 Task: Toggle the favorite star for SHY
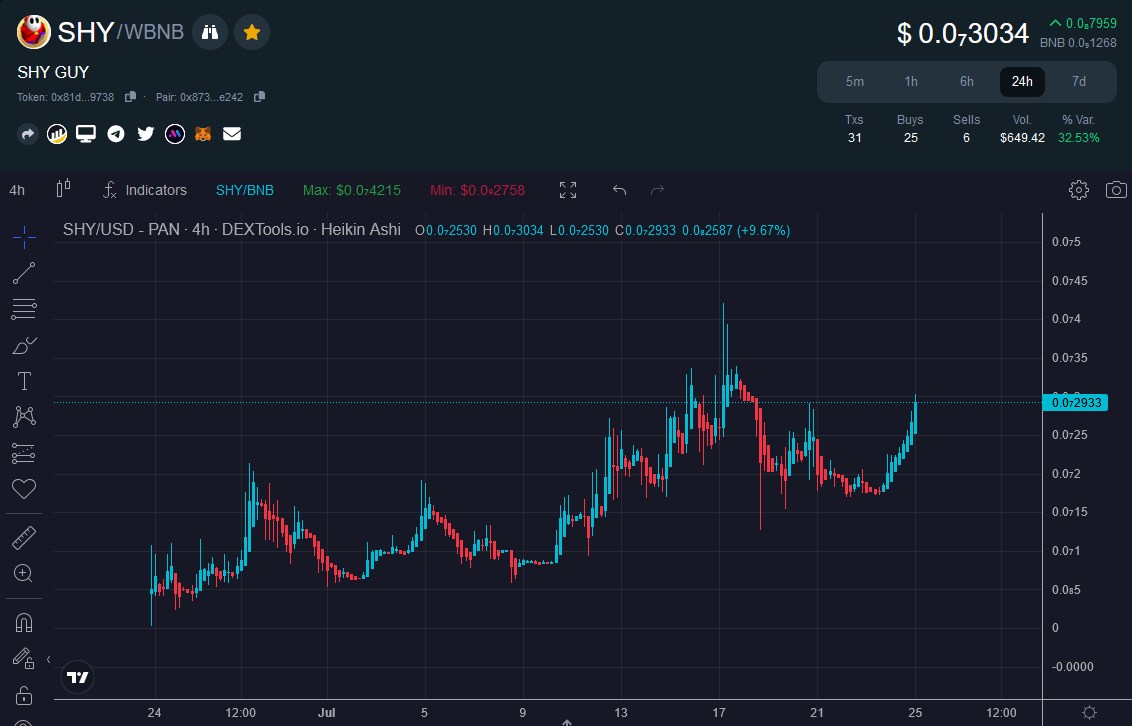coord(252,32)
